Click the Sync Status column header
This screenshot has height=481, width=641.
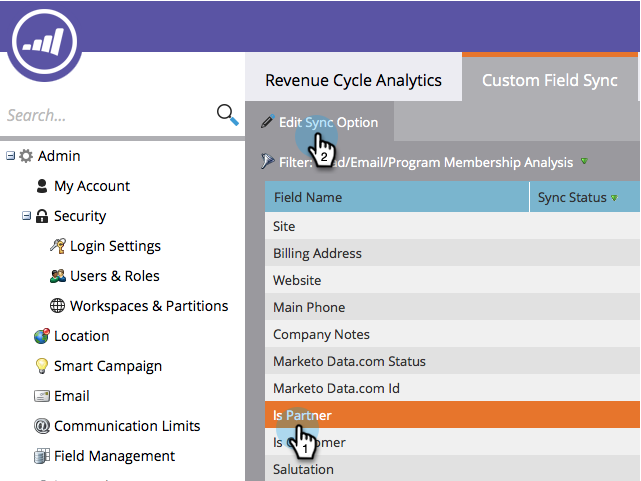[585, 197]
